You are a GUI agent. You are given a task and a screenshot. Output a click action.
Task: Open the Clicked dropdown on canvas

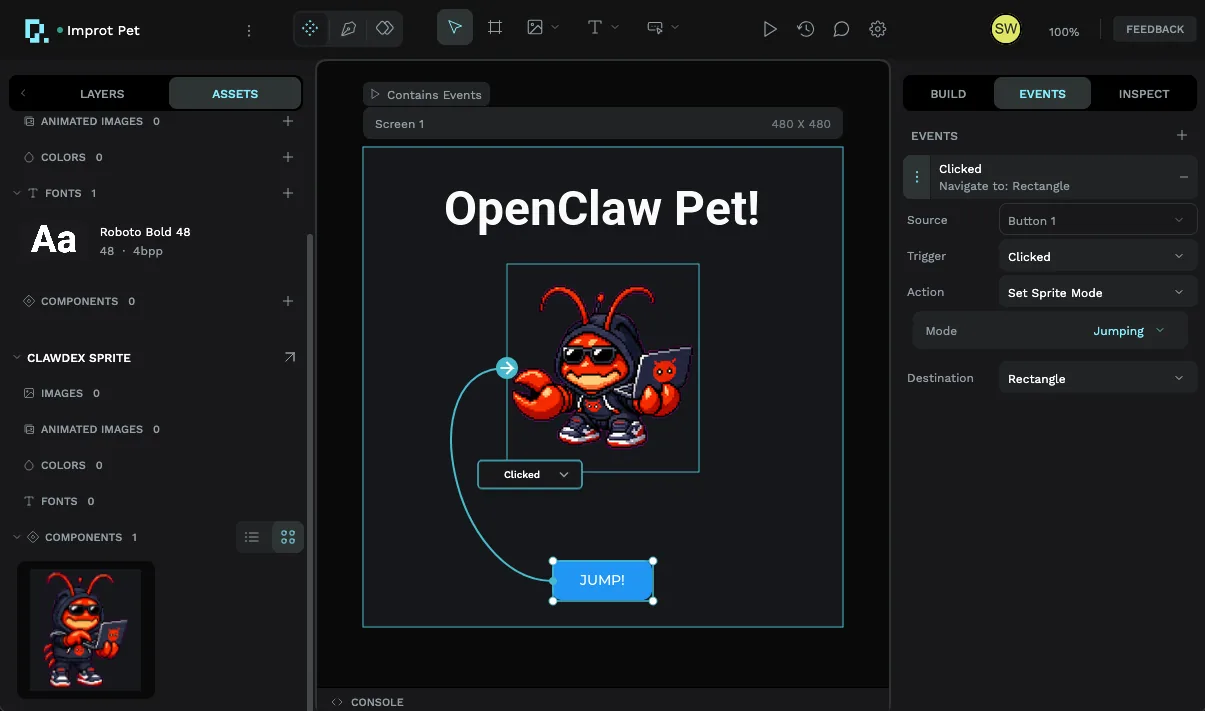pyautogui.click(x=530, y=474)
